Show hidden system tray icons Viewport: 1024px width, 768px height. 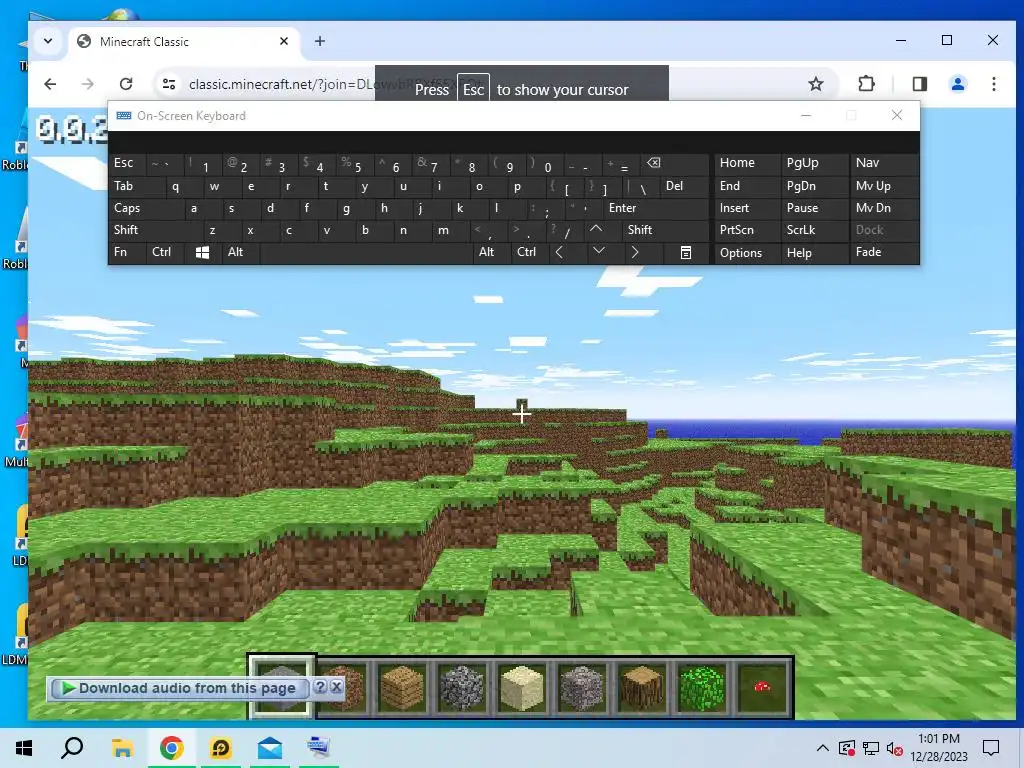823,748
